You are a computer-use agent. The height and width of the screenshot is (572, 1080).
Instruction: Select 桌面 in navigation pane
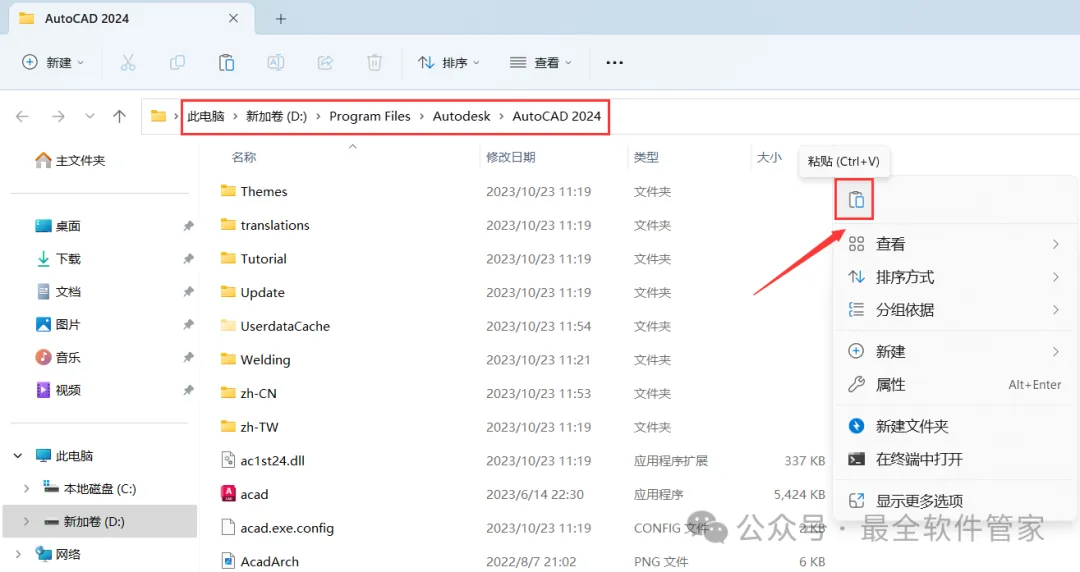[58, 226]
